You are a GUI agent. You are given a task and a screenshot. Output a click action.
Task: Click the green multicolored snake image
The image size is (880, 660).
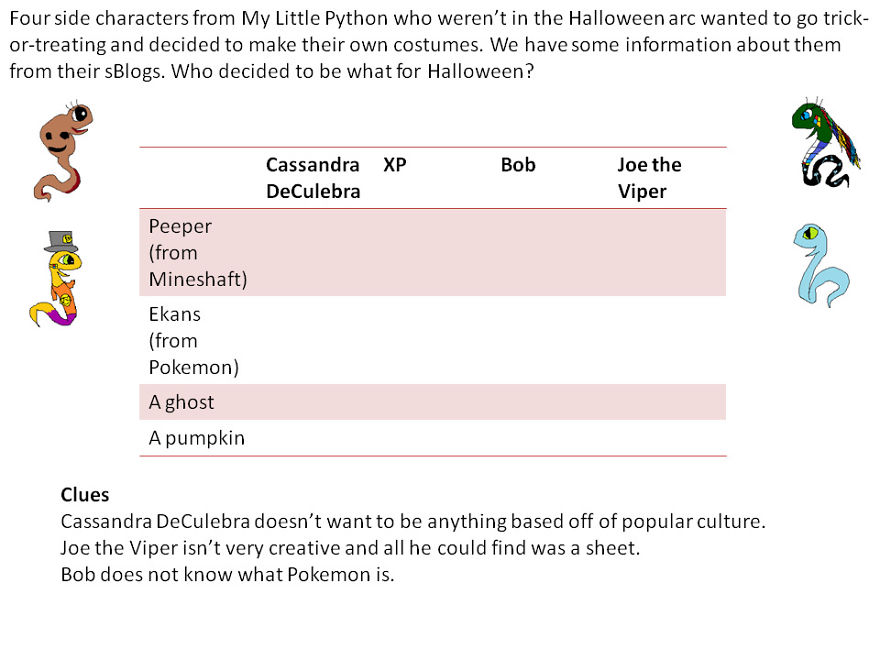(x=826, y=143)
